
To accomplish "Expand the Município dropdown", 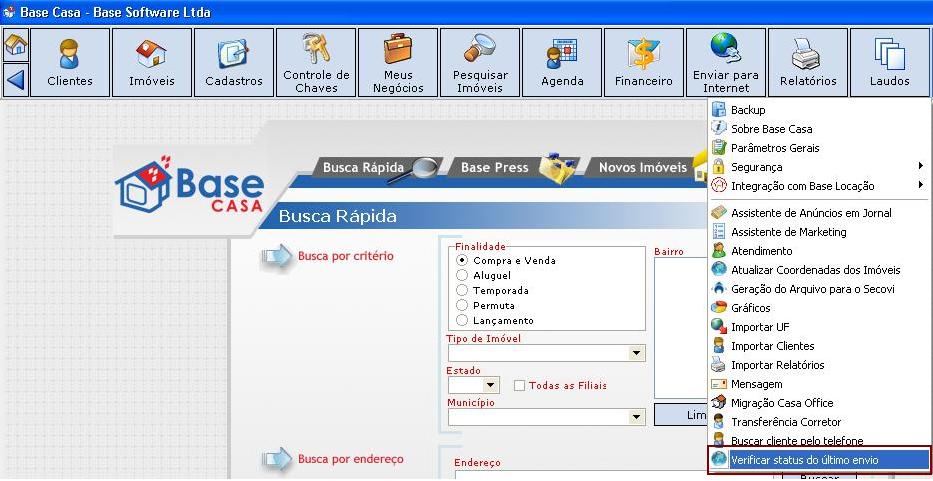I will pyautogui.click(x=637, y=417).
